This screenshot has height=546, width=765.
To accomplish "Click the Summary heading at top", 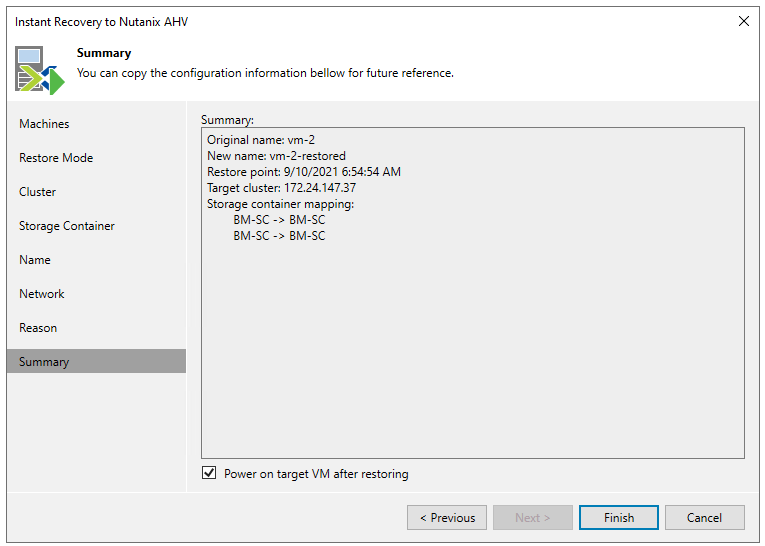I will coord(104,53).
